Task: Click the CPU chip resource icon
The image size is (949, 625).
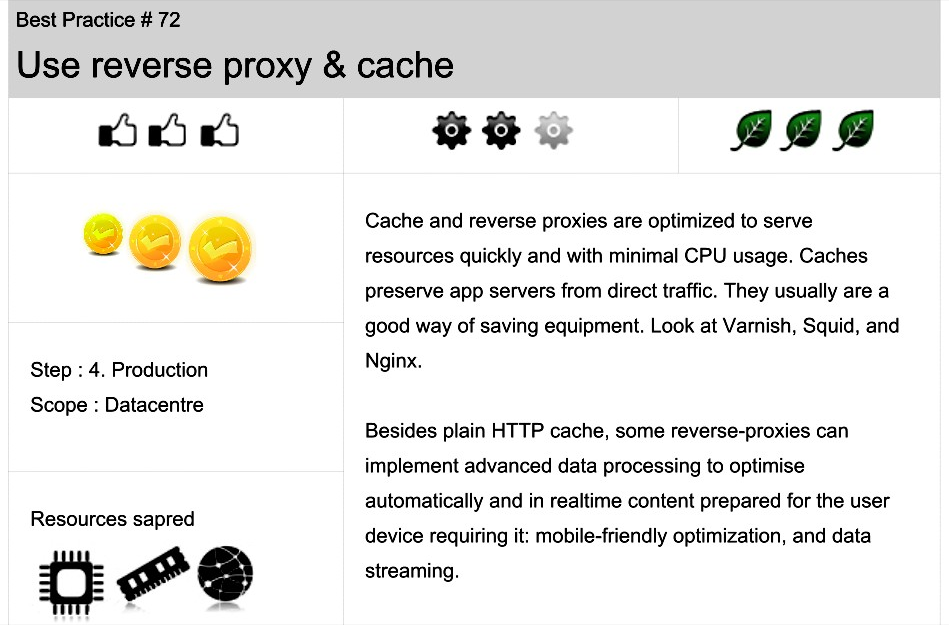Action: 71,583
